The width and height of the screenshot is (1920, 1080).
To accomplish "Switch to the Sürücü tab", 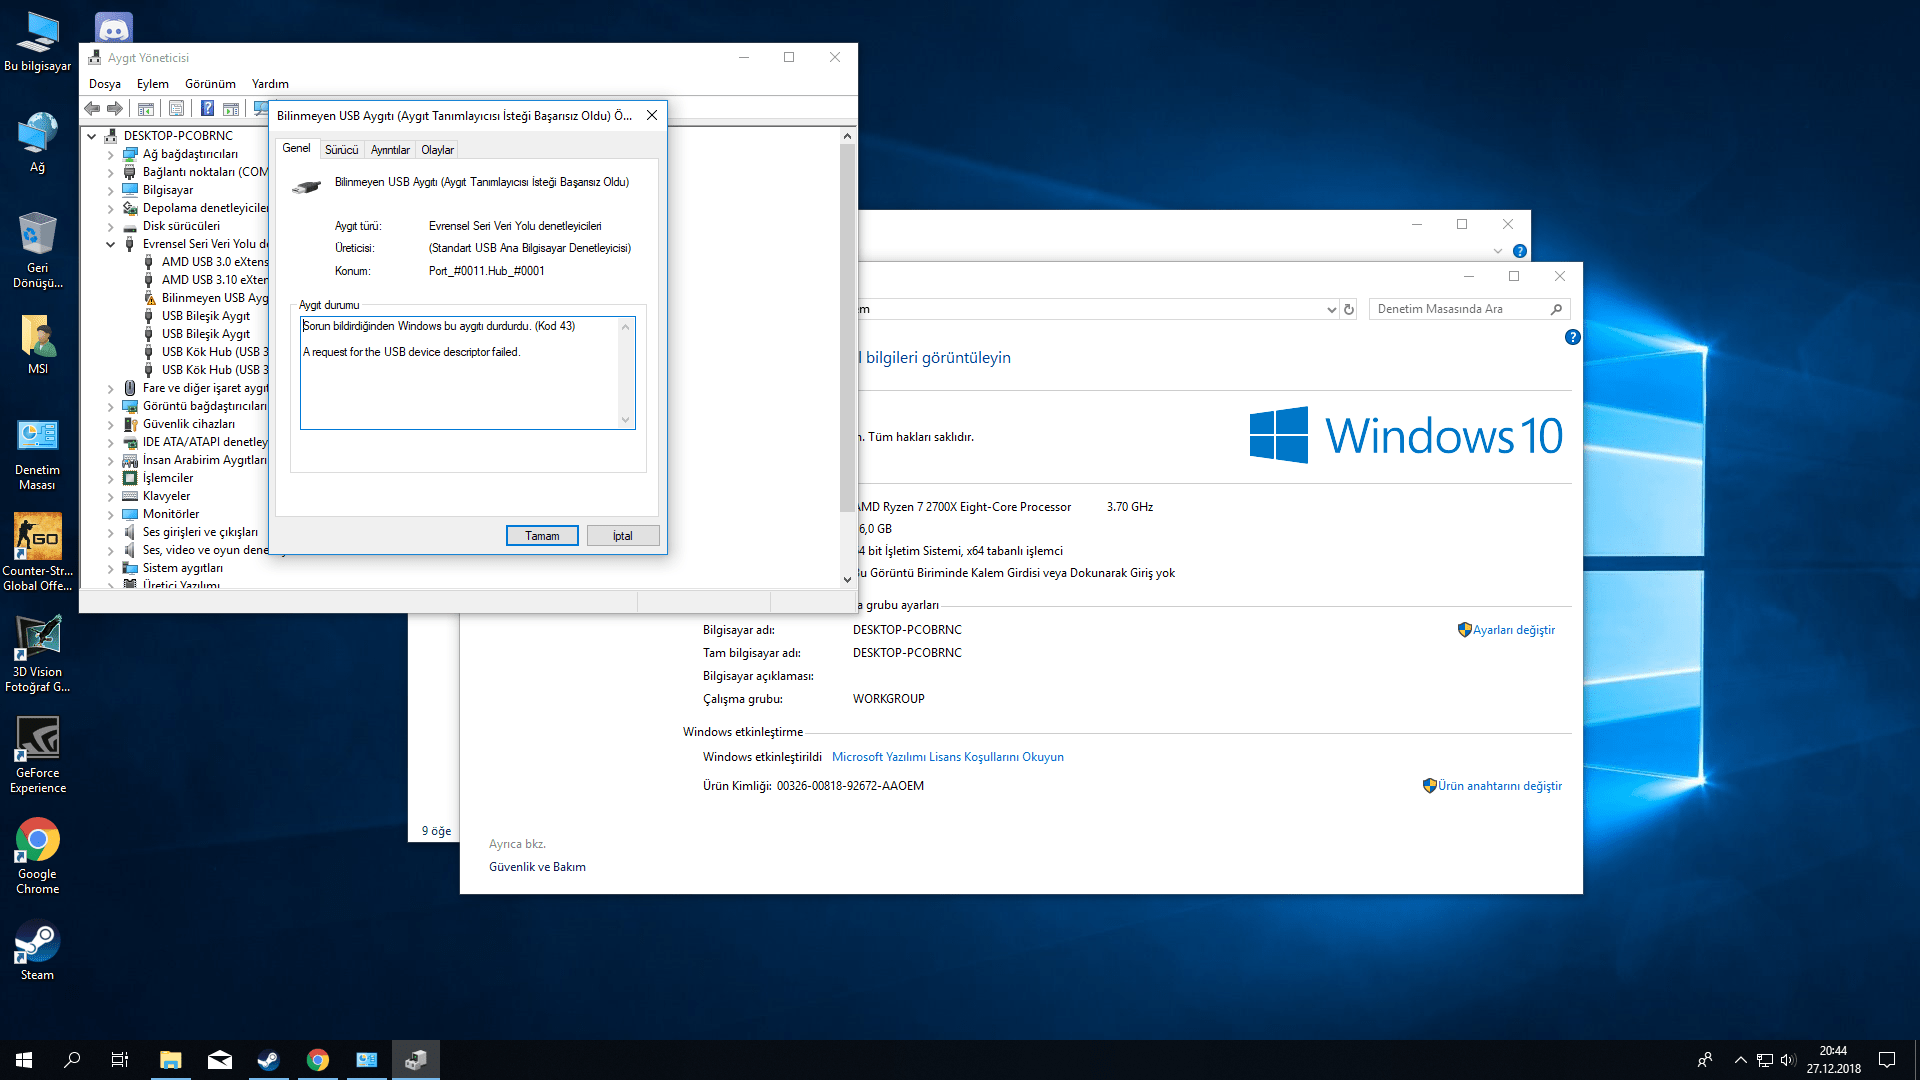I will coord(341,150).
